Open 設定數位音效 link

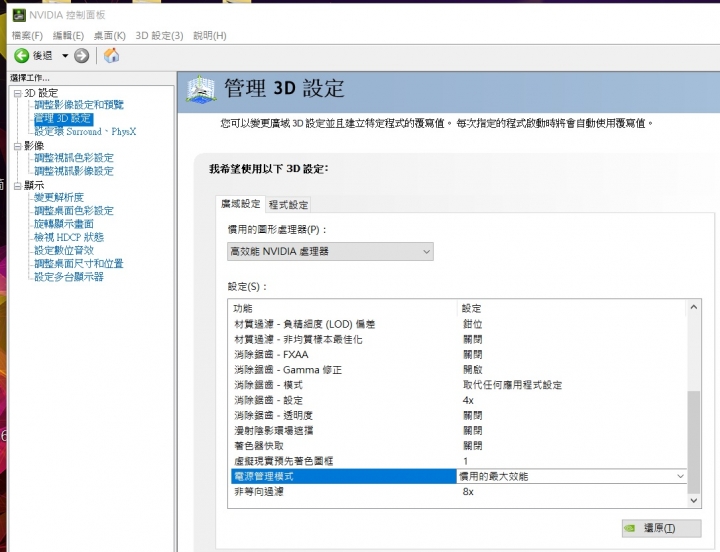coord(64,251)
